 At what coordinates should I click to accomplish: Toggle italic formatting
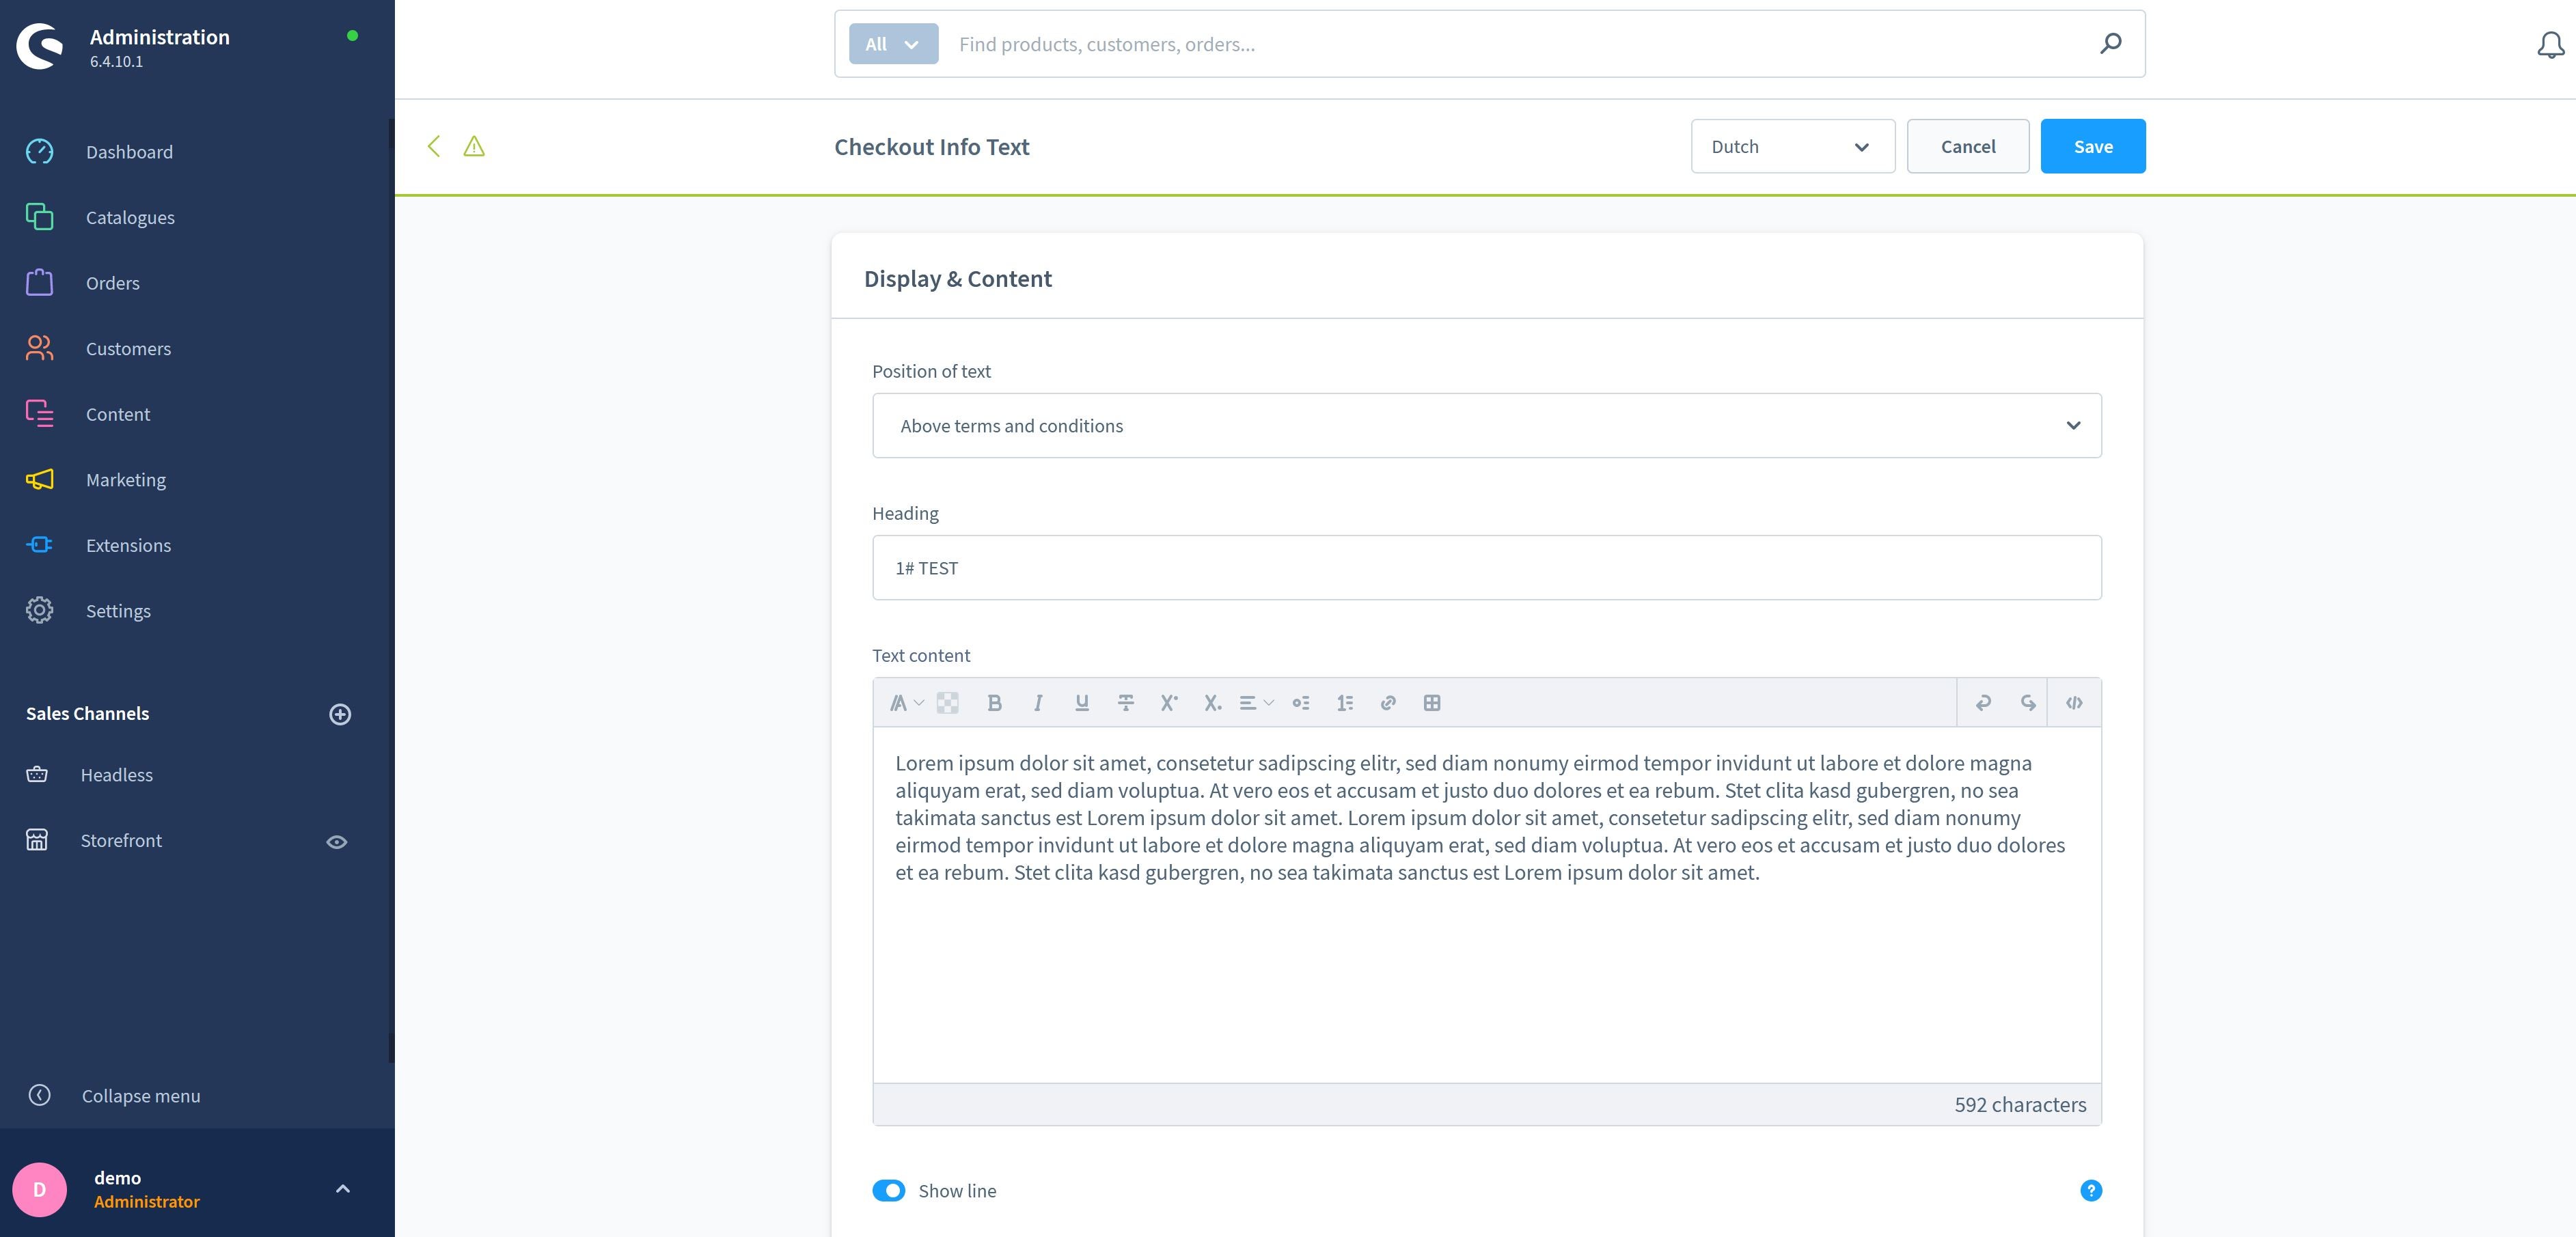(x=1038, y=703)
